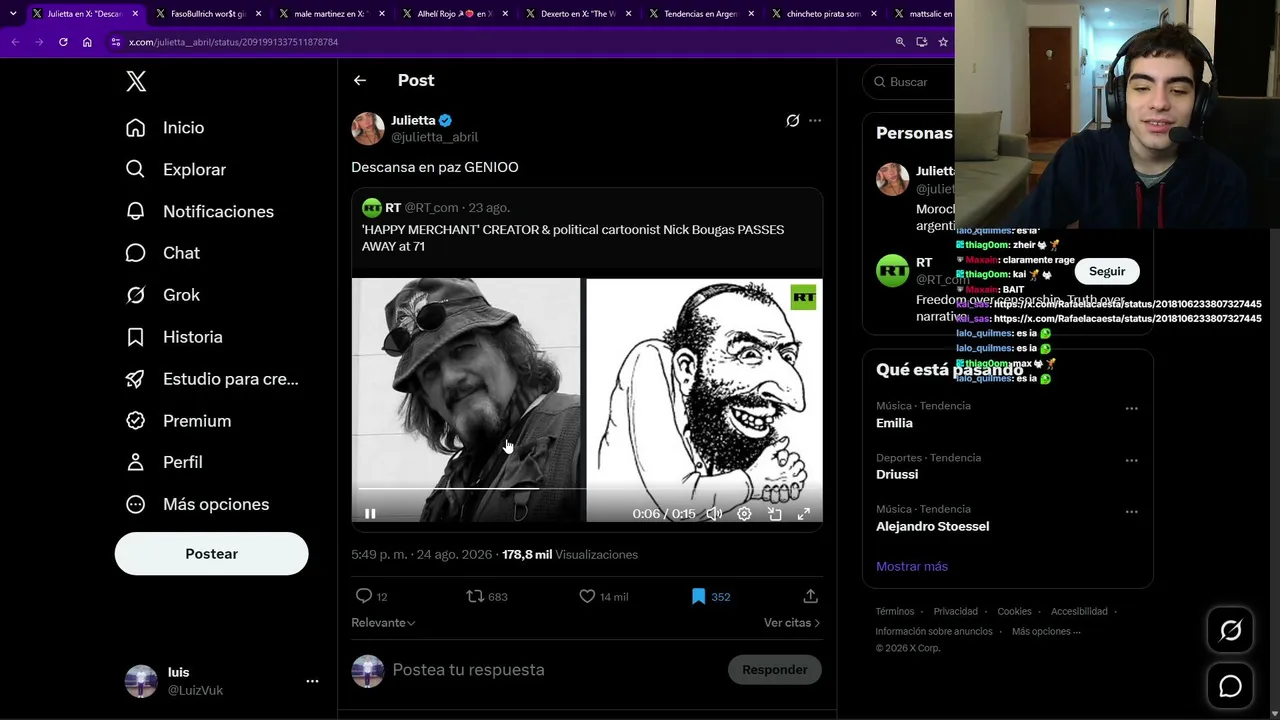Open the post's more options menu
Screen dimensions: 1280x720
coord(815,121)
